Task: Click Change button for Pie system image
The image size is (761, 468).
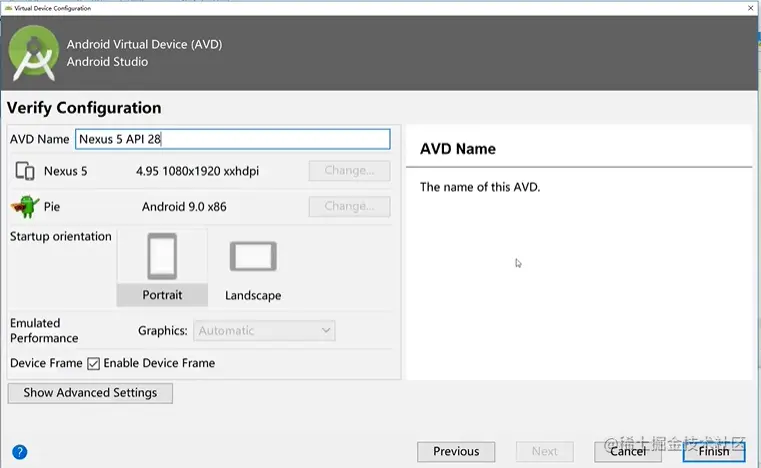Action: click(349, 206)
